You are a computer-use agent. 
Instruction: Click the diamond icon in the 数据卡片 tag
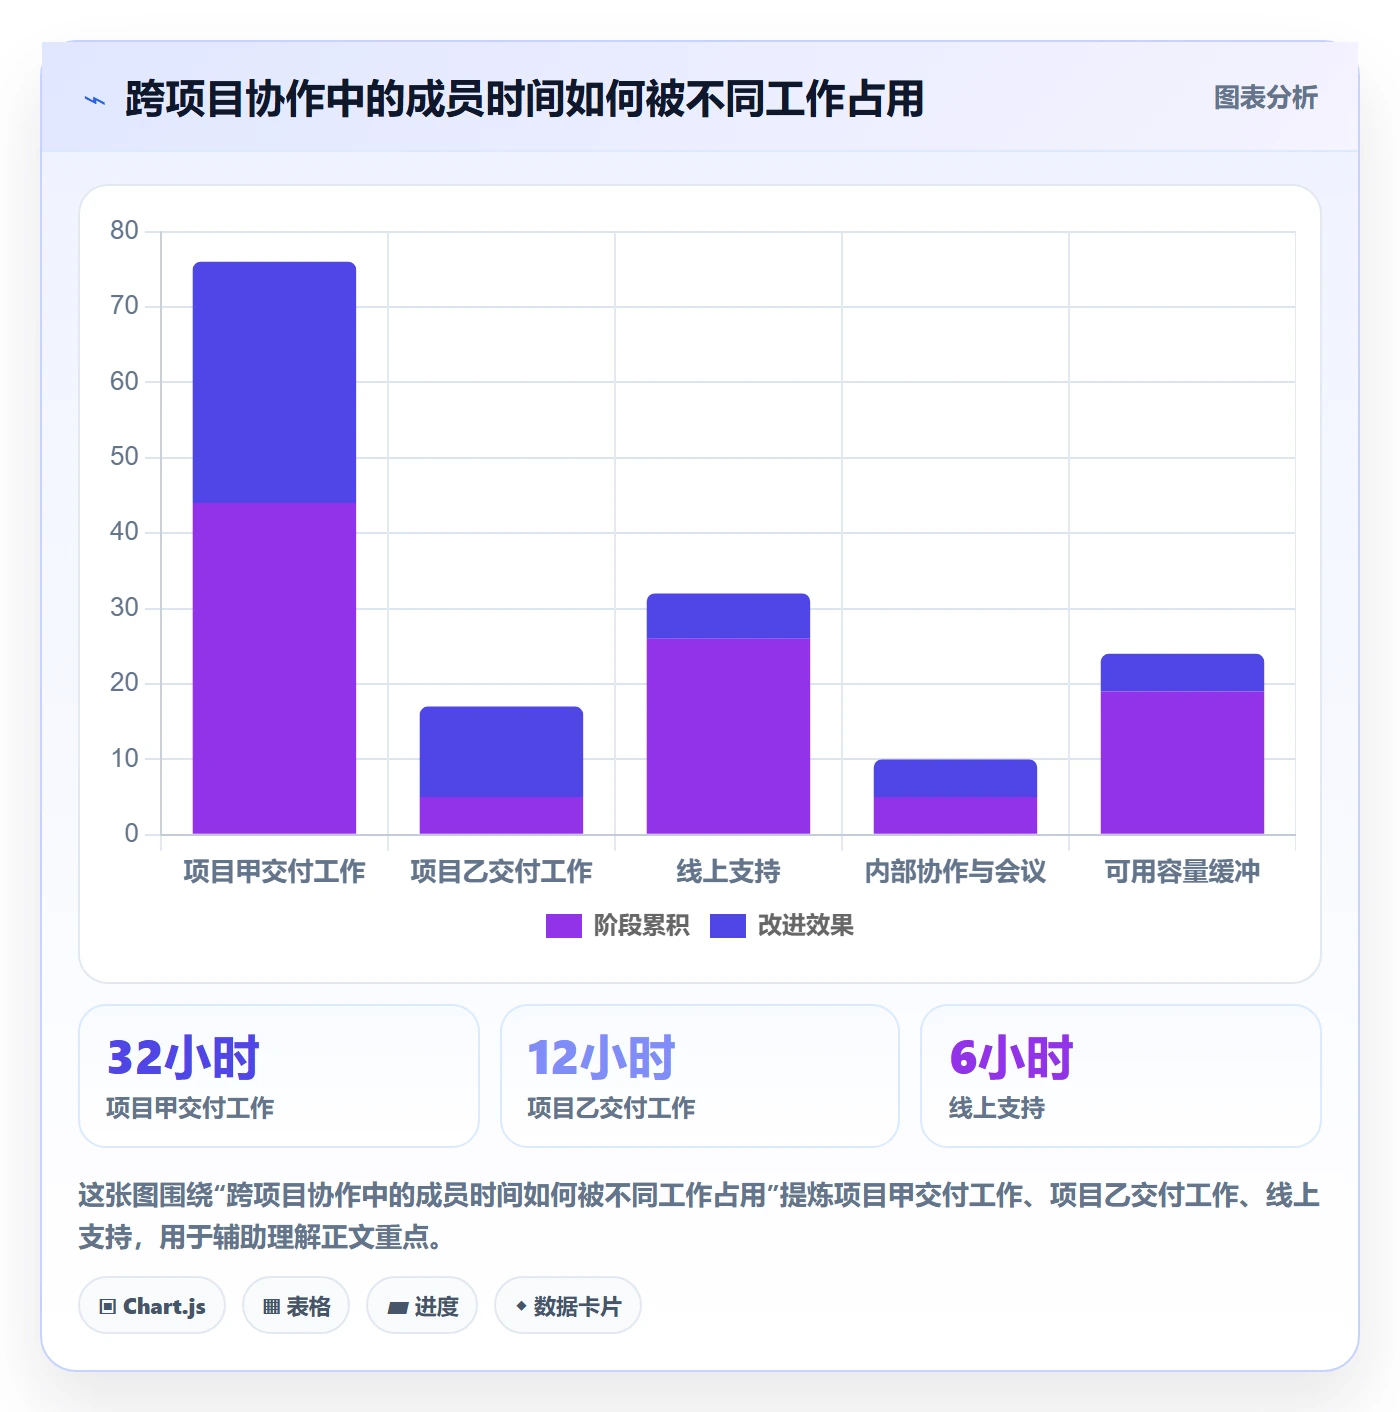tap(521, 1306)
